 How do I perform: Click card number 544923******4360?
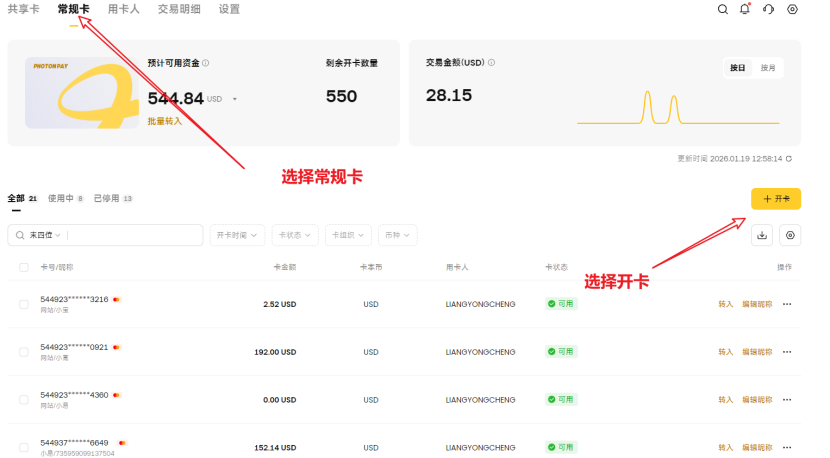click(74, 395)
